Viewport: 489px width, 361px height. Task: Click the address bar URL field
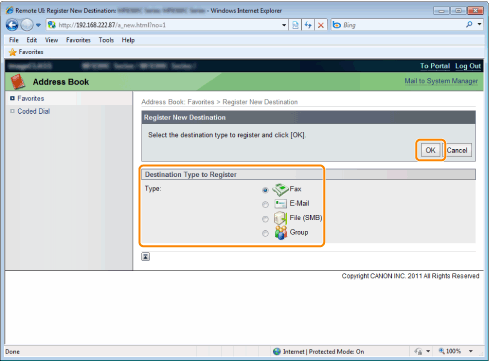pyautogui.click(x=167, y=25)
